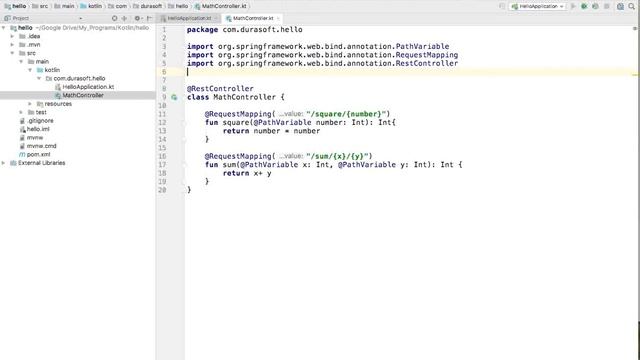Click hello root in breadcrumb bar
Image resolution: width=640 pixels, height=360 pixels.
click(x=16, y=6)
